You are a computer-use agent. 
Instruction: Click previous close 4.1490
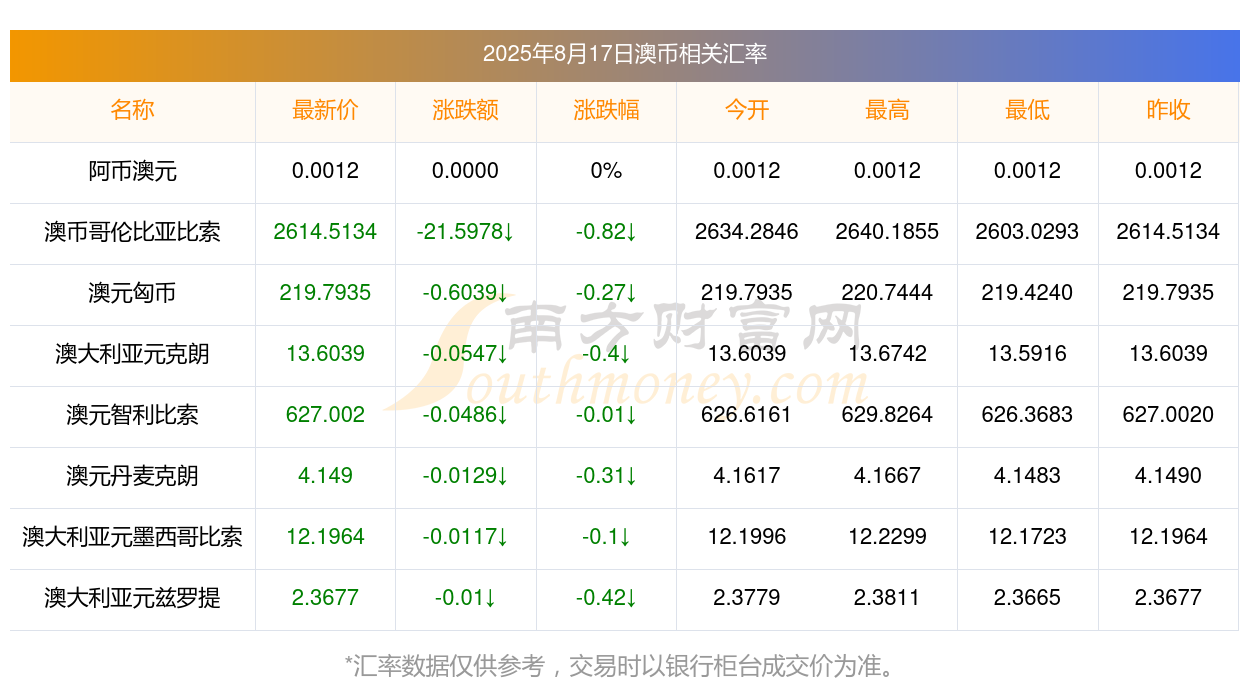click(x=1168, y=476)
